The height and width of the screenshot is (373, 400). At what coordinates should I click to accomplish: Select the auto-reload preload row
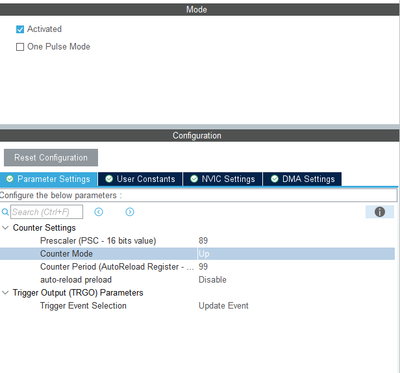pyautogui.click(x=197, y=280)
